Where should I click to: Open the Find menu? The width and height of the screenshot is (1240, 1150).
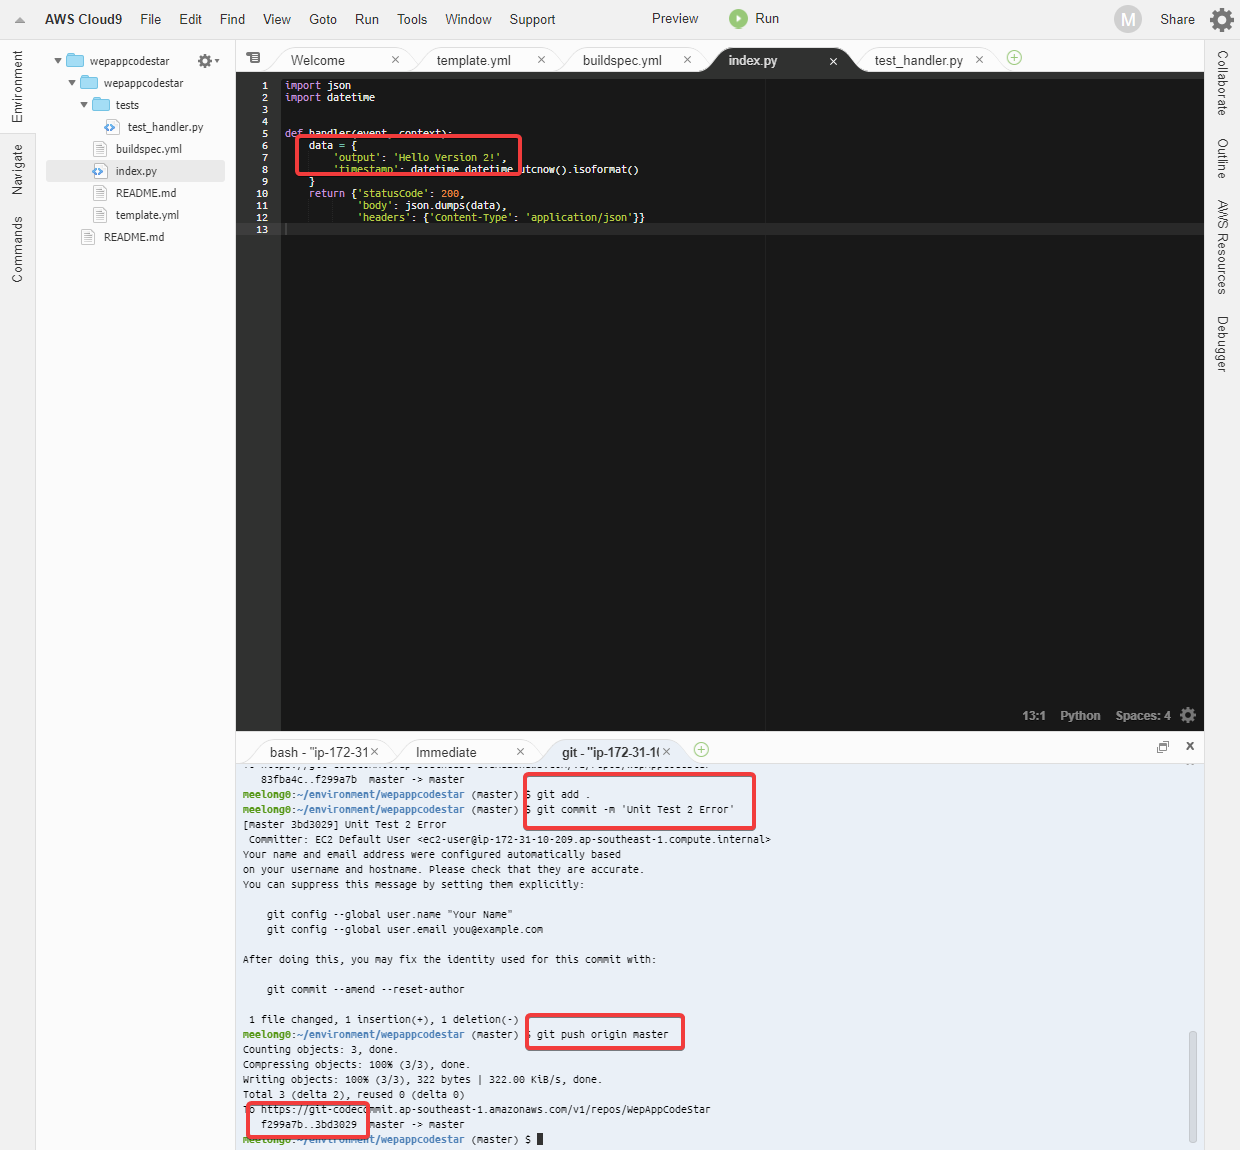point(232,19)
